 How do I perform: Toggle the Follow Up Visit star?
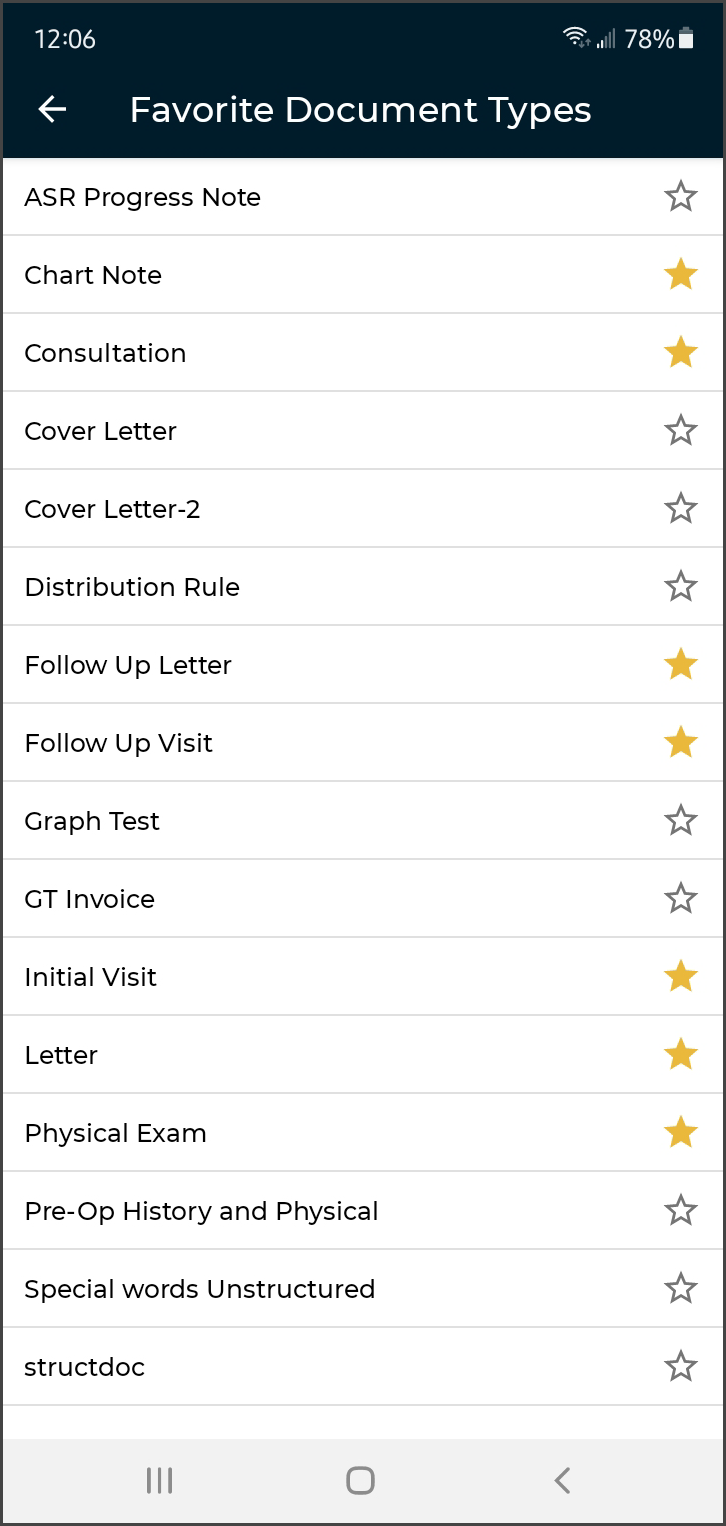tap(680, 743)
